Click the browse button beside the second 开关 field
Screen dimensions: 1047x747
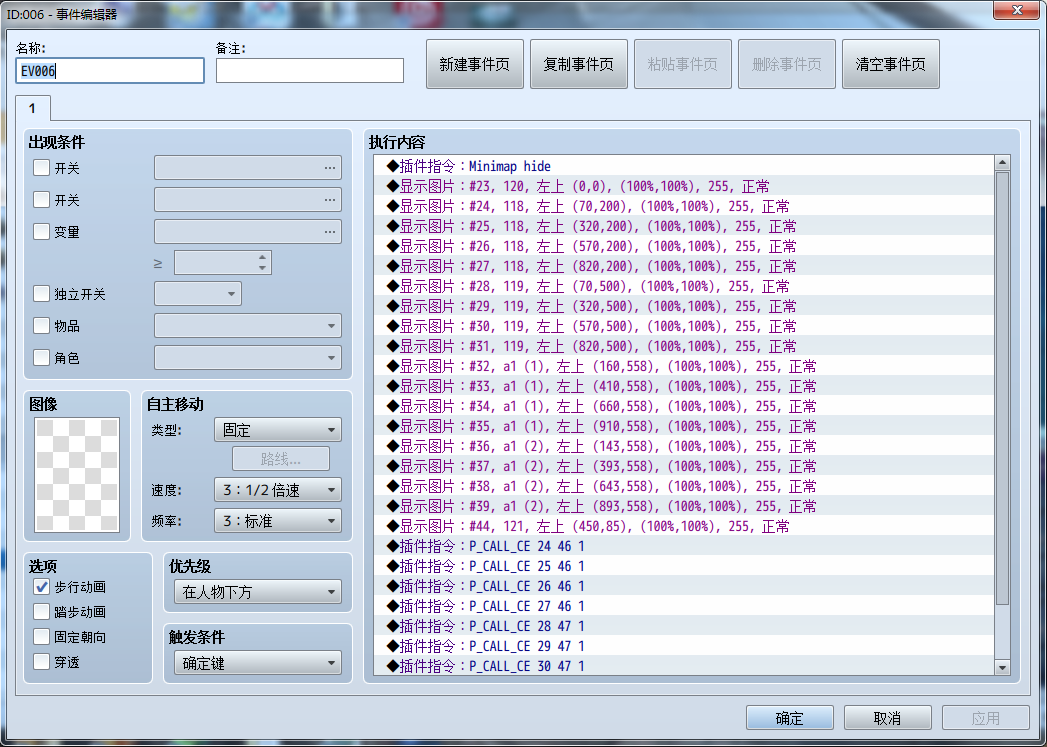330,199
